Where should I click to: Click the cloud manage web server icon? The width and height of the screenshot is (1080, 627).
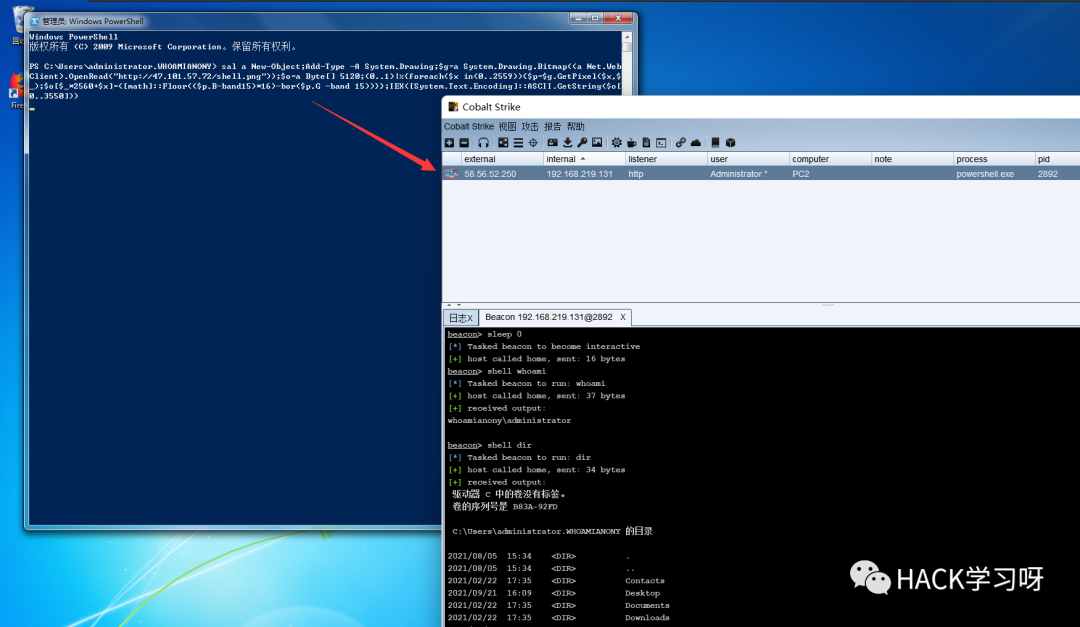click(696, 143)
